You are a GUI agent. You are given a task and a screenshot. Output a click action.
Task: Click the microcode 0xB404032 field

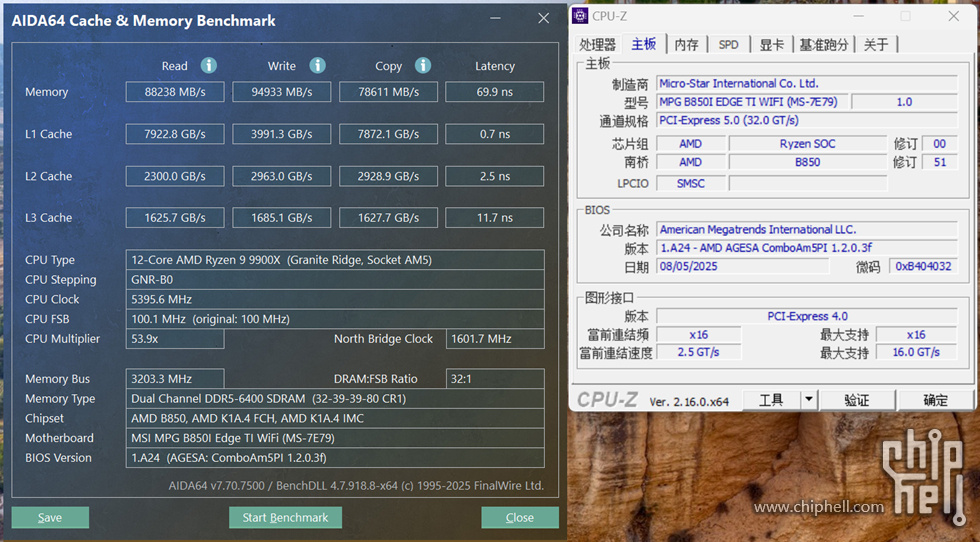(x=923, y=266)
